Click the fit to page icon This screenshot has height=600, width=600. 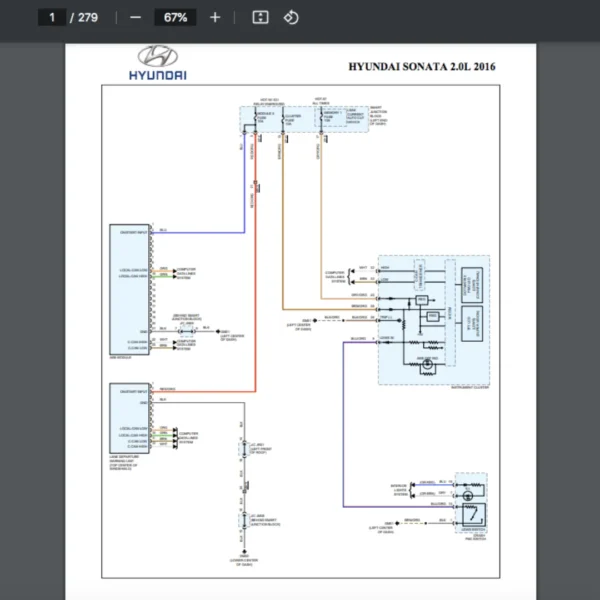[x=260, y=18]
